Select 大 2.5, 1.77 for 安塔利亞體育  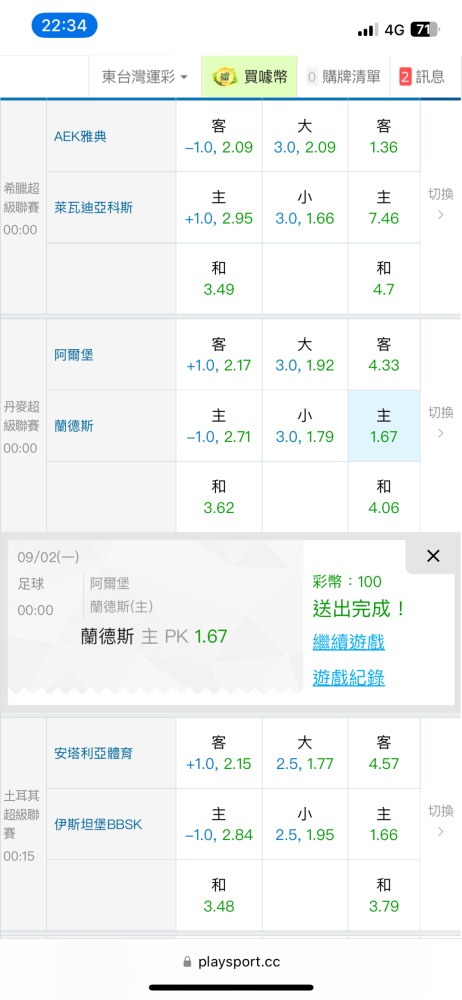pos(305,753)
